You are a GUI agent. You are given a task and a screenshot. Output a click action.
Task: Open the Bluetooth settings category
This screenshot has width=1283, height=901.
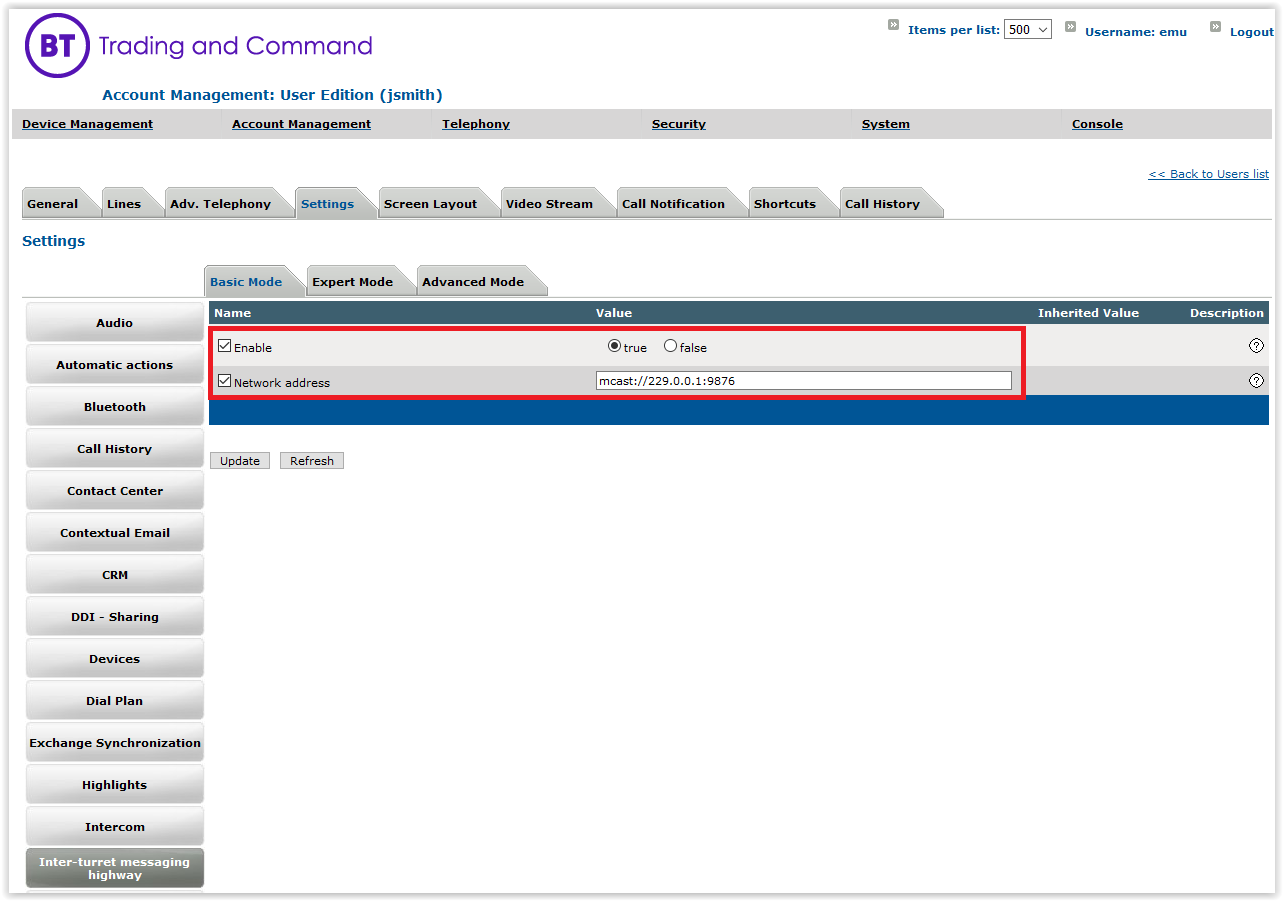115,407
